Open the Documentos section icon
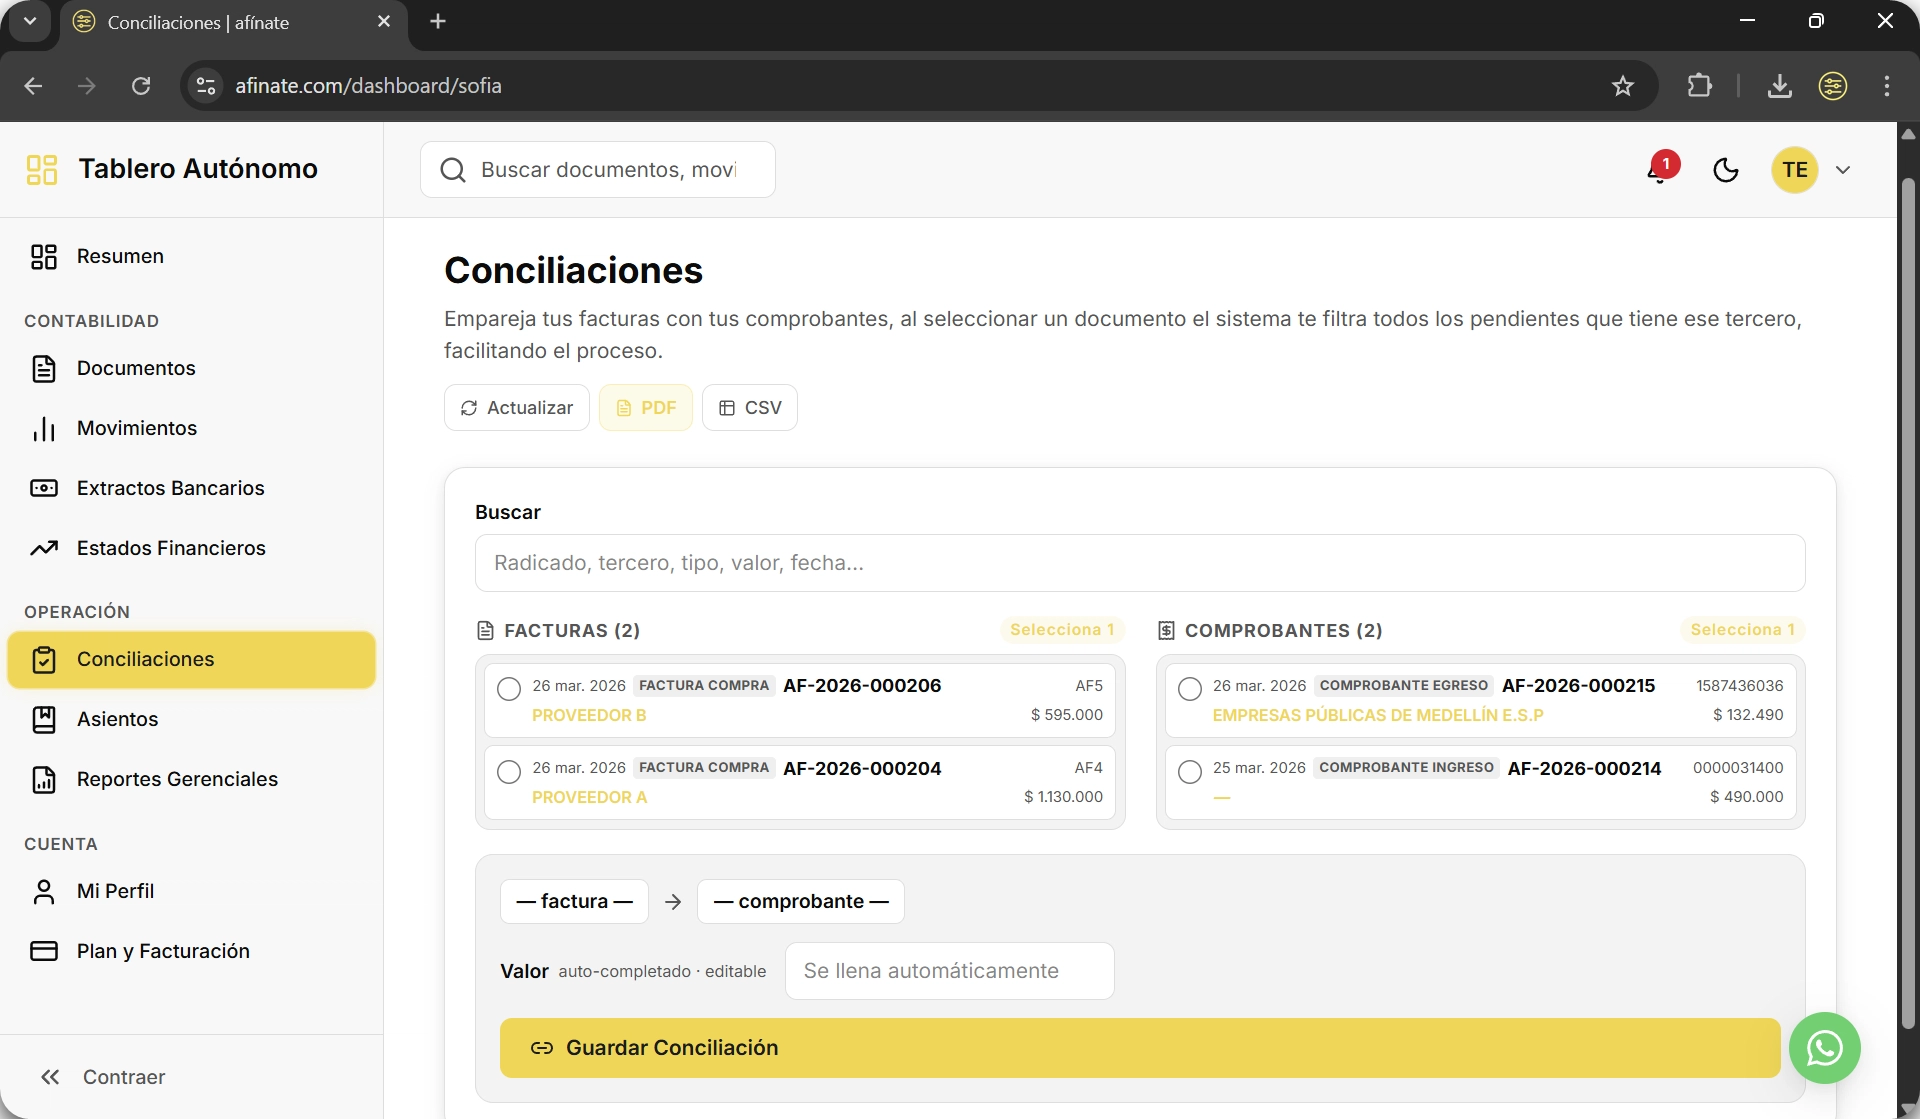This screenshot has height=1119, width=1920. 45,368
